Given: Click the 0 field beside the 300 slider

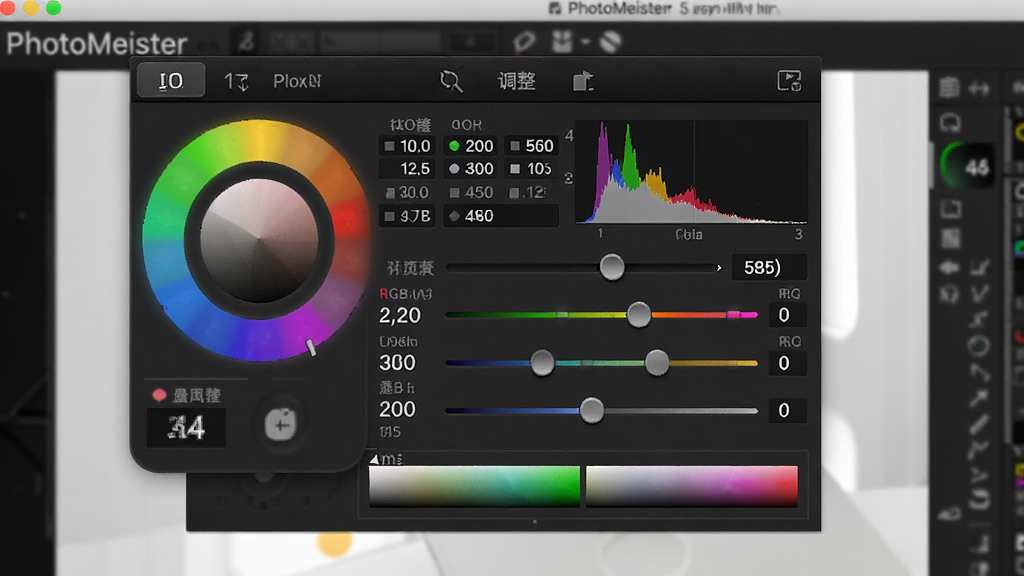Looking at the screenshot, I should pyautogui.click(x=786, y=362).
